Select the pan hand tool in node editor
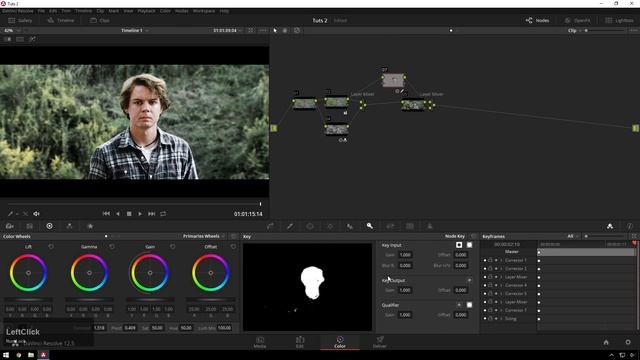The width and height of the screenshot is (640, 360). click(x=285, y=31)
